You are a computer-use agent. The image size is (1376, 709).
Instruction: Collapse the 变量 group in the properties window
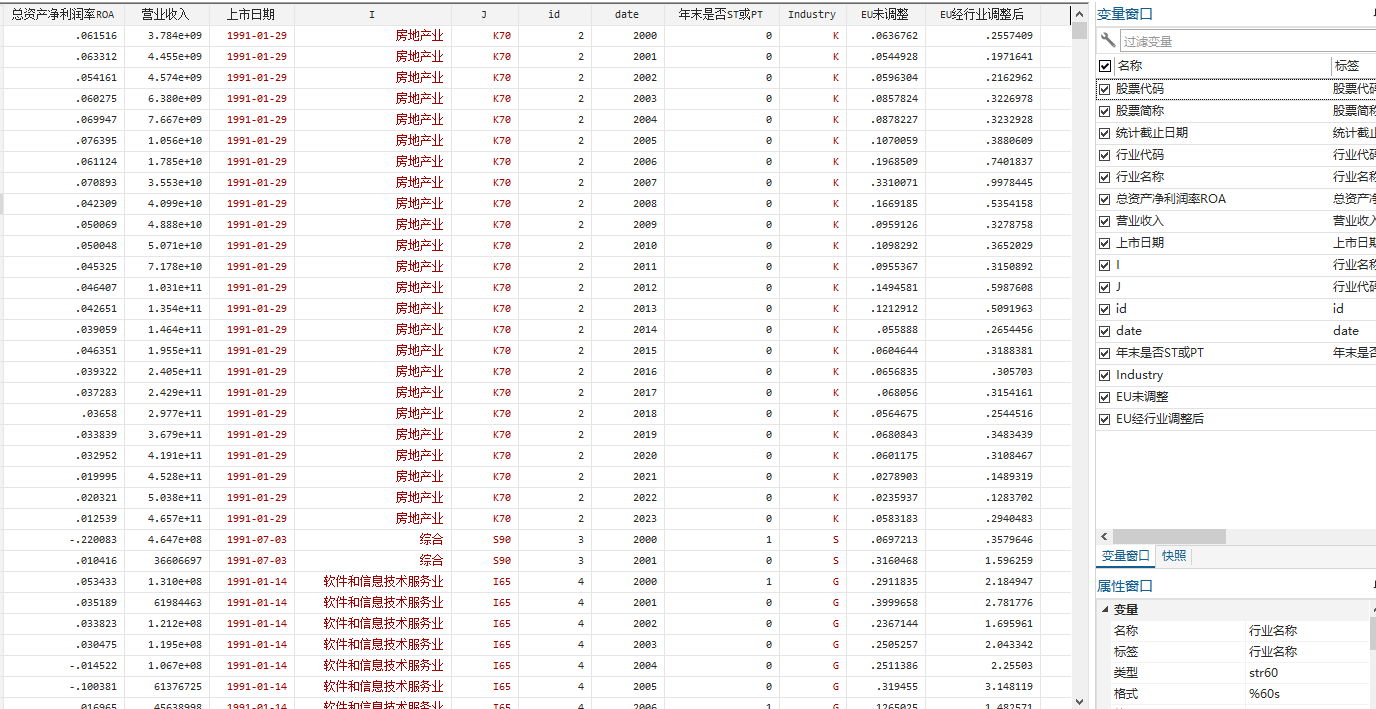pyautogui.click(x=1105, y=610)
